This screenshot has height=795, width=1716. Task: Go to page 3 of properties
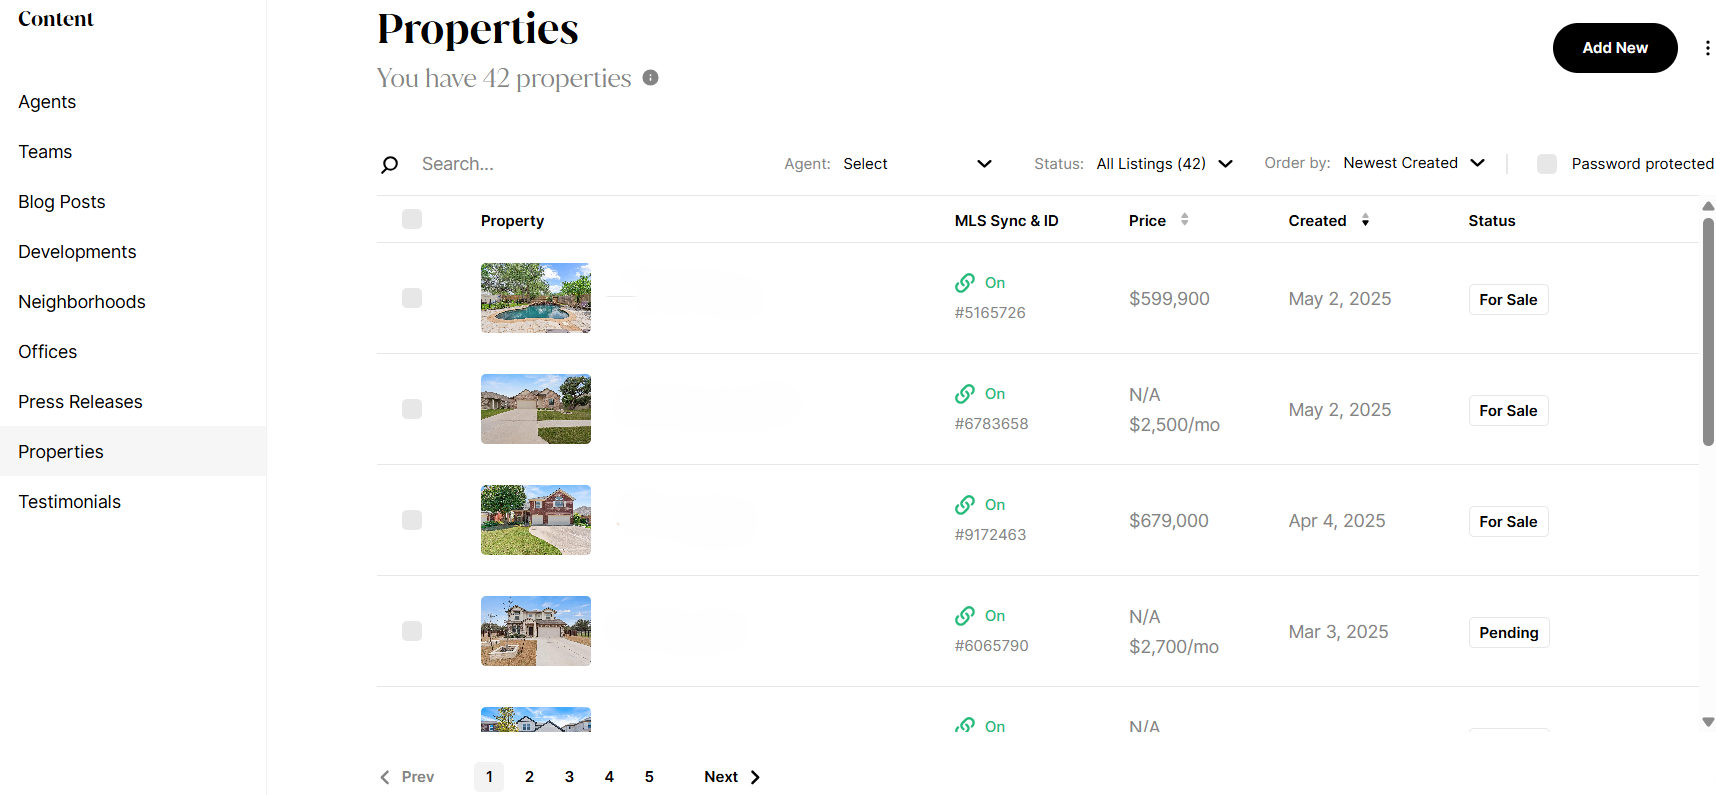569,777
